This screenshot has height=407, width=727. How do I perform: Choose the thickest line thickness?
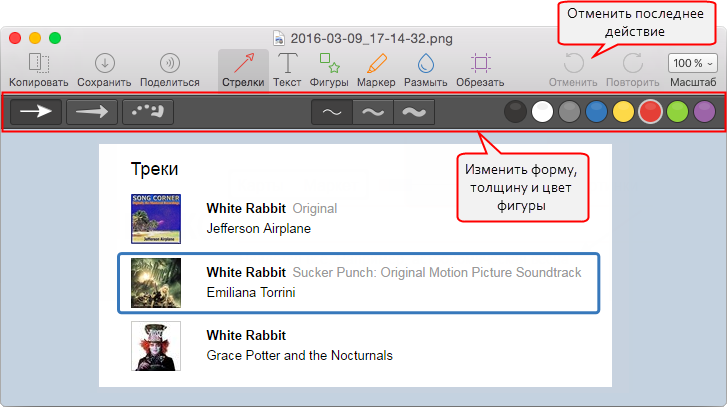click(x=414, y=113)
